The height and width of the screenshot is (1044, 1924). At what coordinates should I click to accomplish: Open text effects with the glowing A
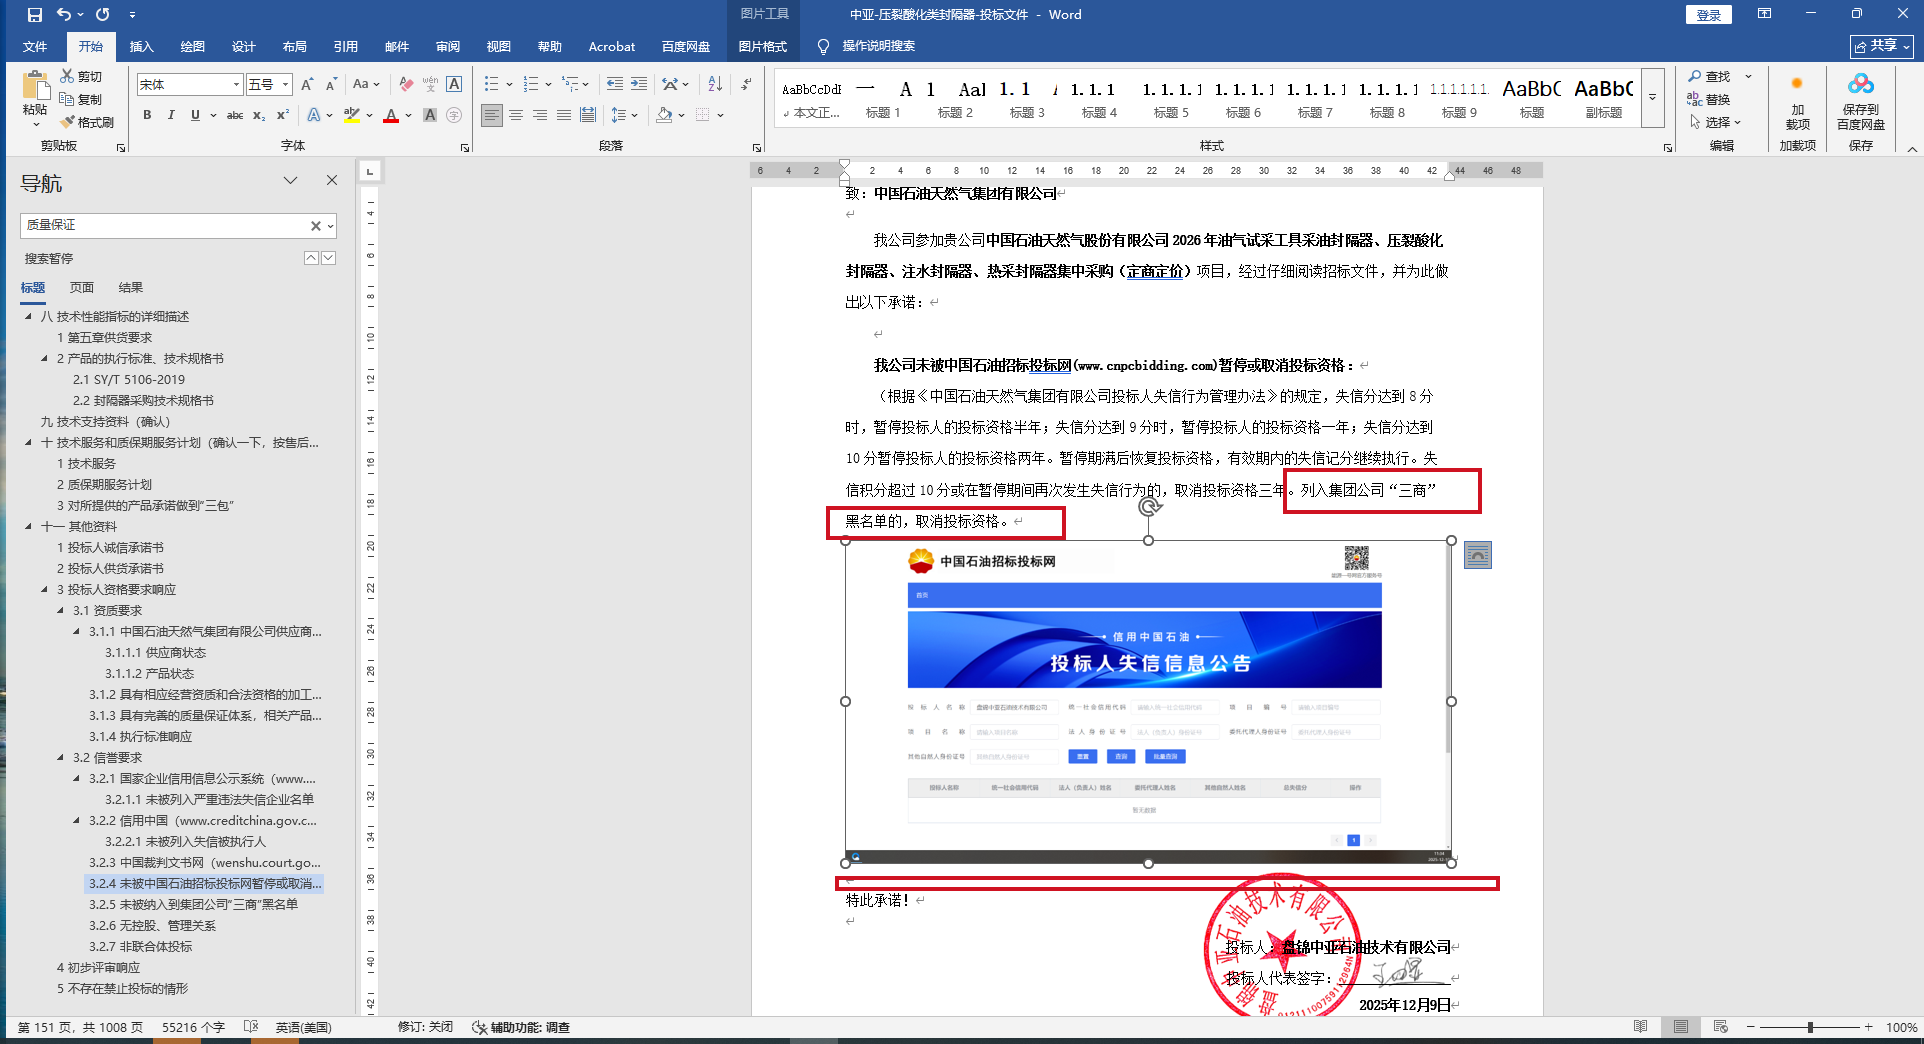[x=316, y=115]
